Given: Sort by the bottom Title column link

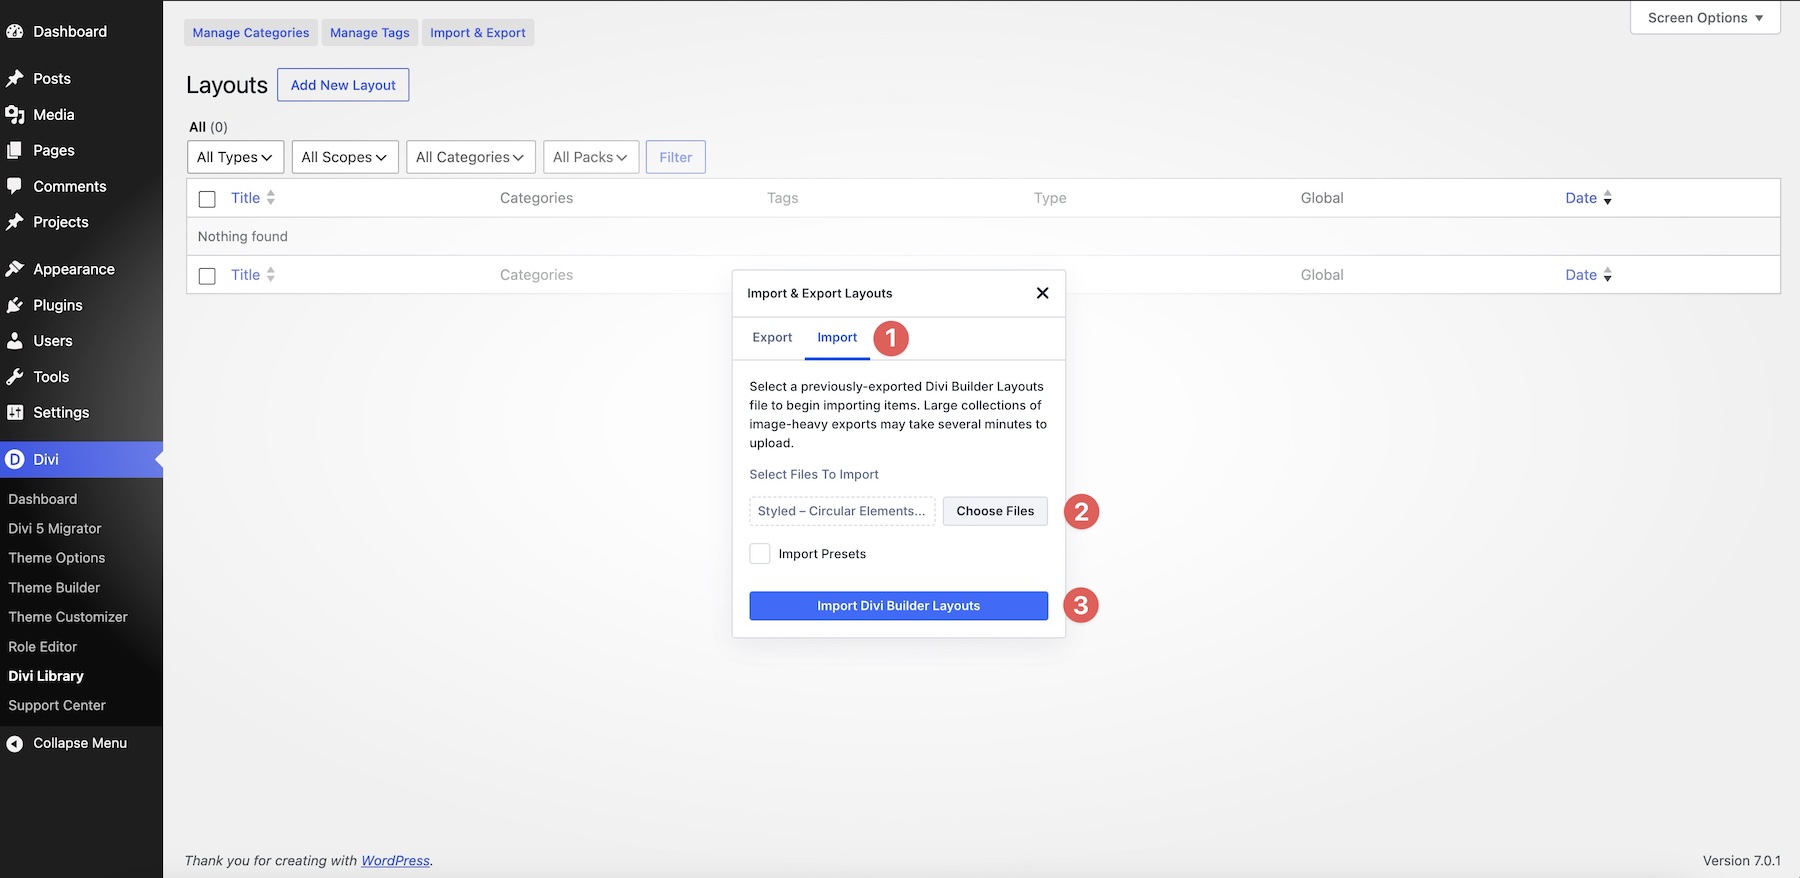Looking at the screenshot, I should tap(246, 275).
